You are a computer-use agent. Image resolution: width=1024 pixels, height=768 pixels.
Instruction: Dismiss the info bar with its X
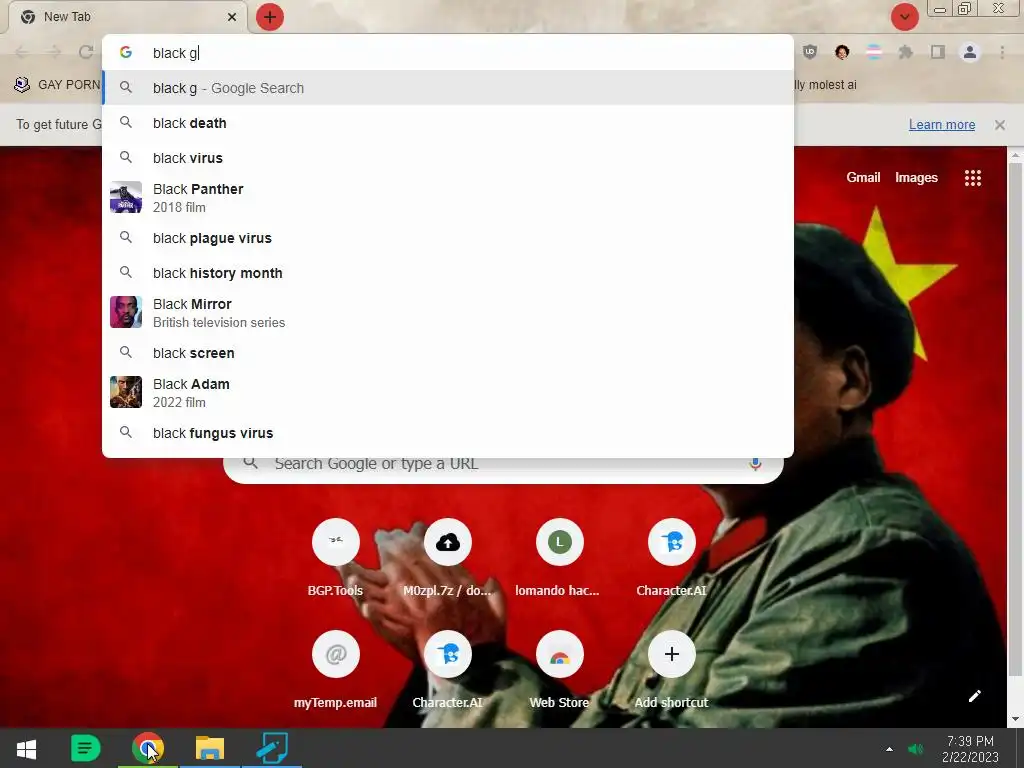(x=1000, y=124)
